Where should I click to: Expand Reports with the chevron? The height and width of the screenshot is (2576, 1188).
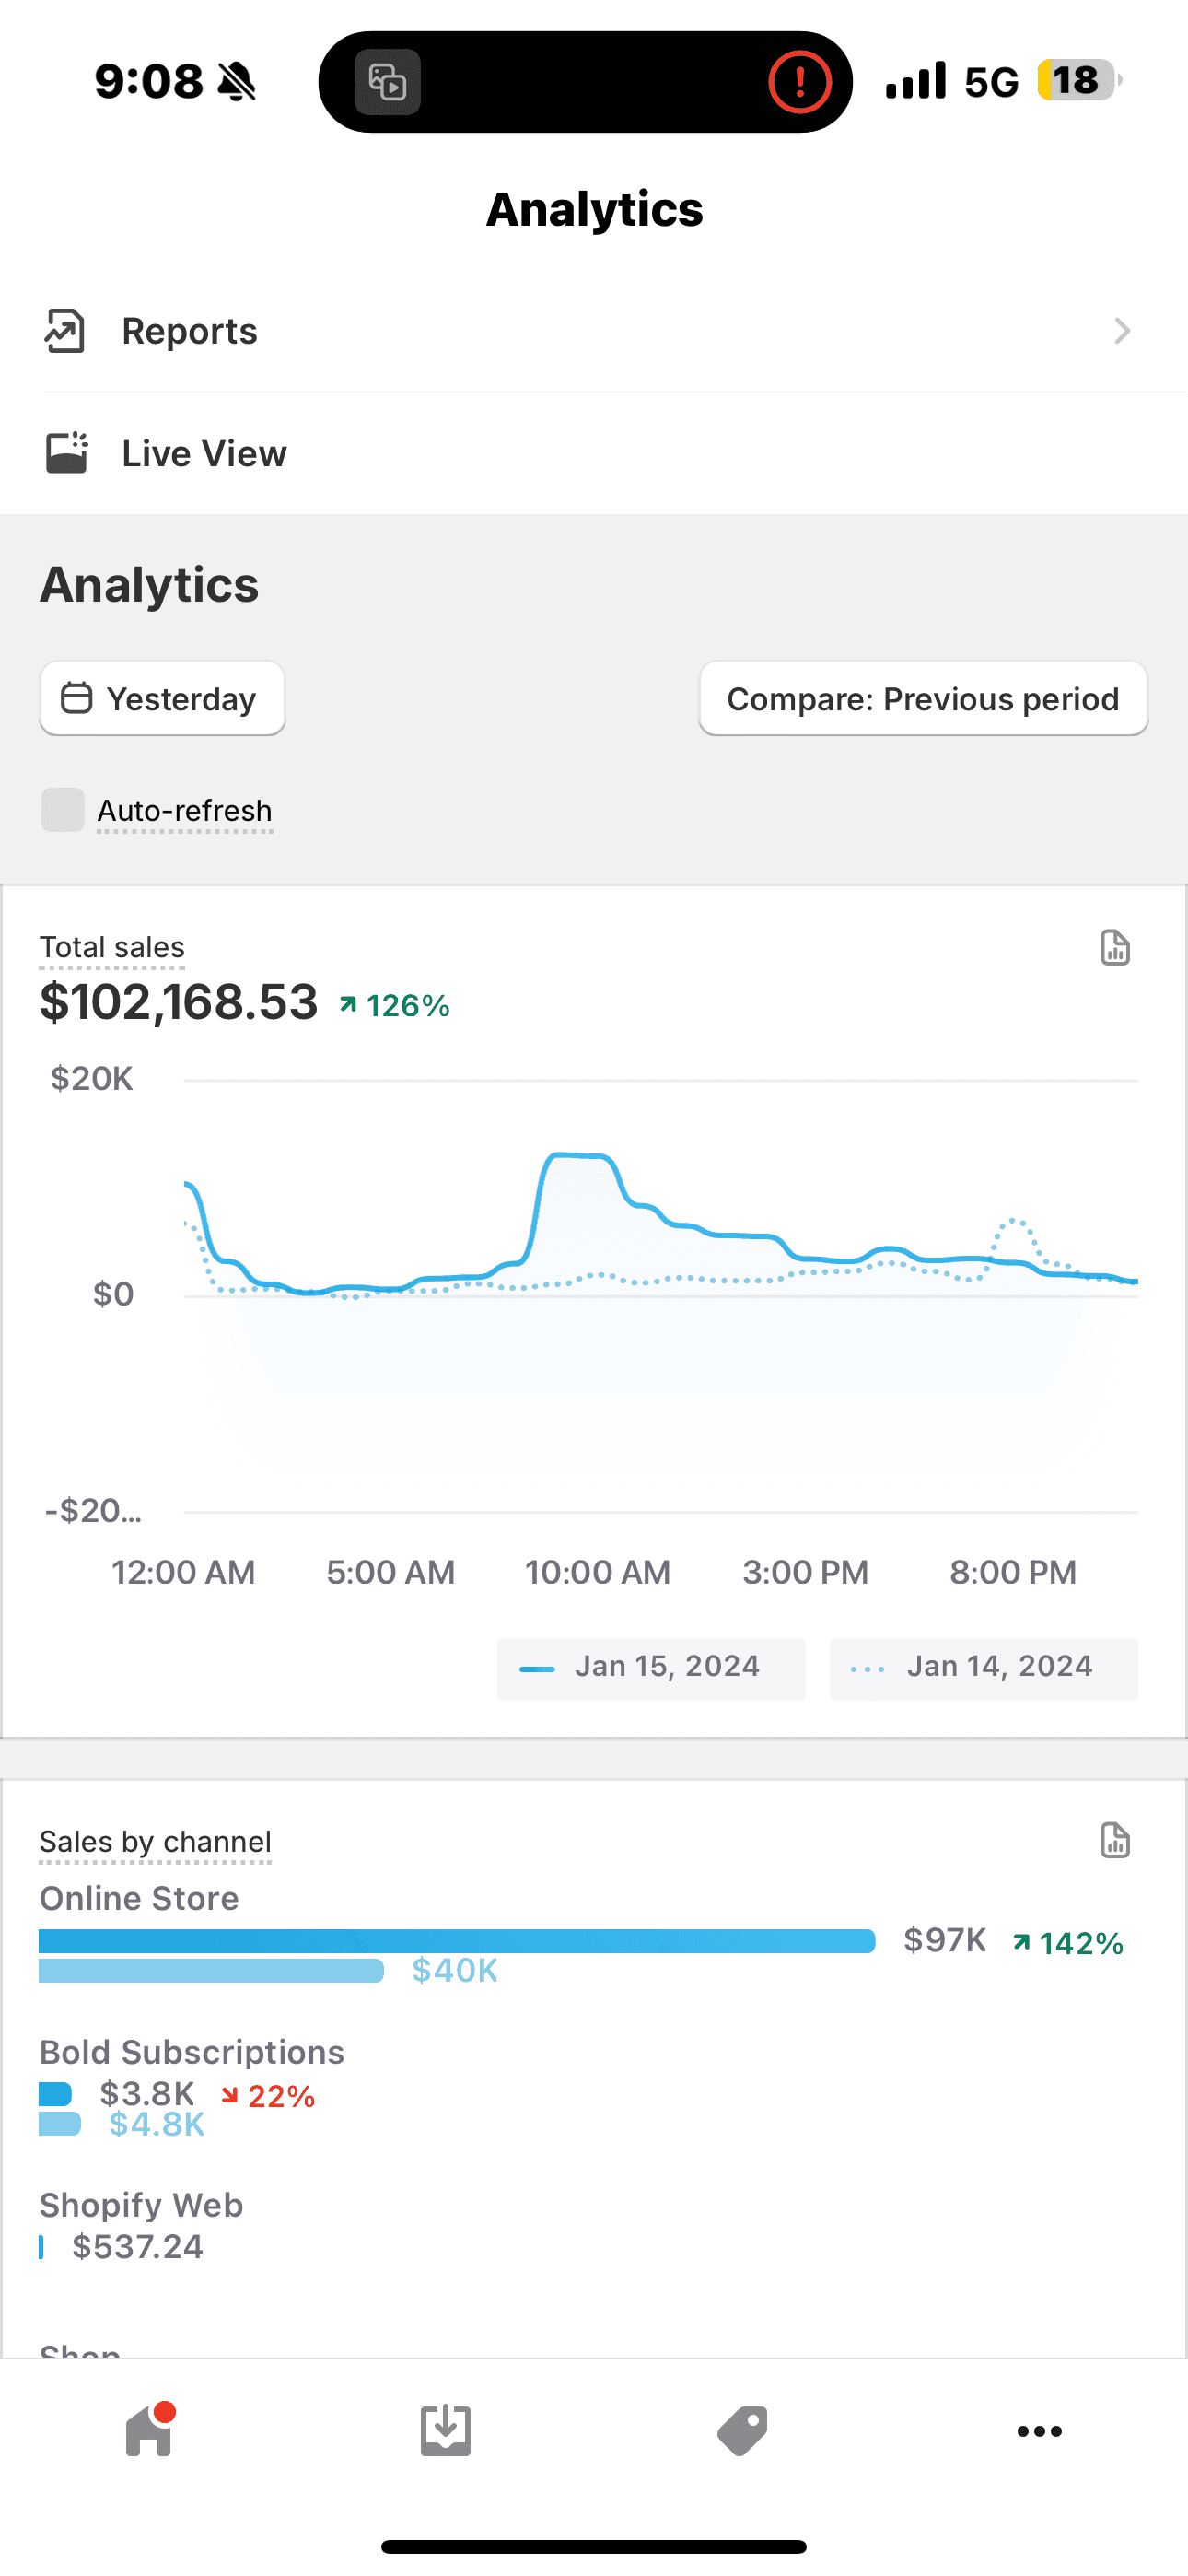pos(1122,331)
